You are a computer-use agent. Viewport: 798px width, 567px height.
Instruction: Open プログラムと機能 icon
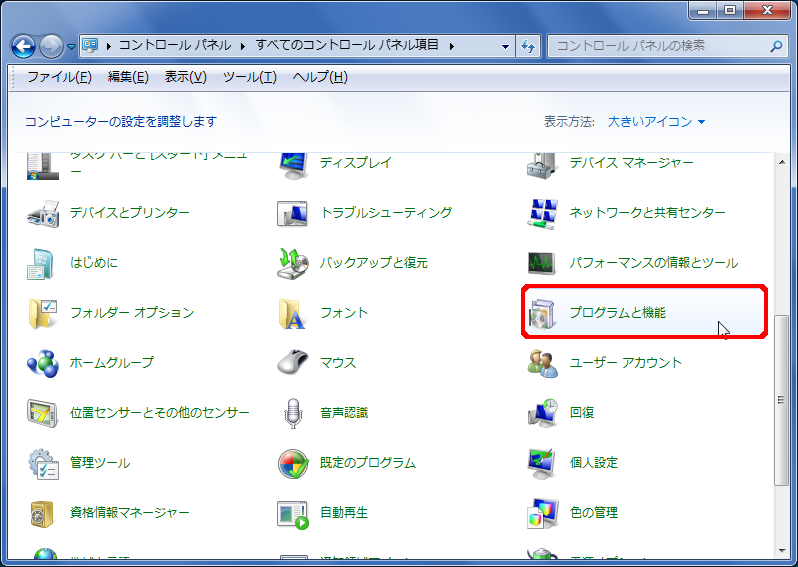click(x=541, y=313)
